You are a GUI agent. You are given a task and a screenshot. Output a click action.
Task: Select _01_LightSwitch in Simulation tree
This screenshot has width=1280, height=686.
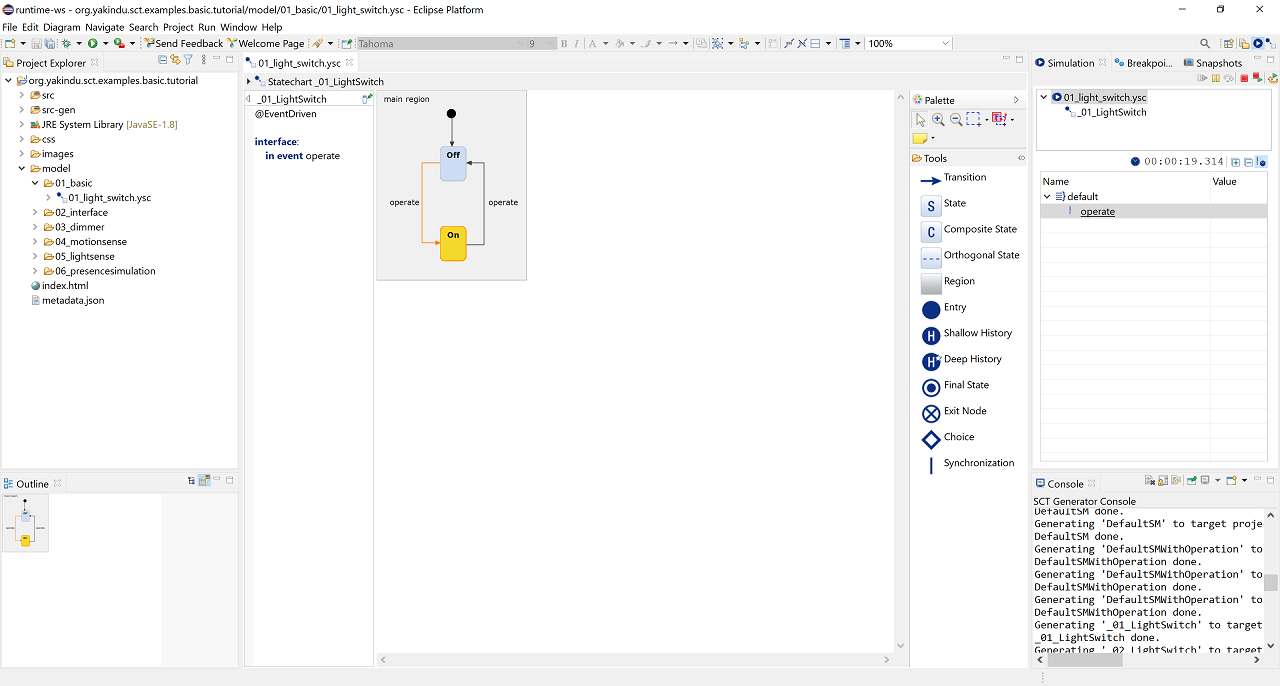(1106, 112)
